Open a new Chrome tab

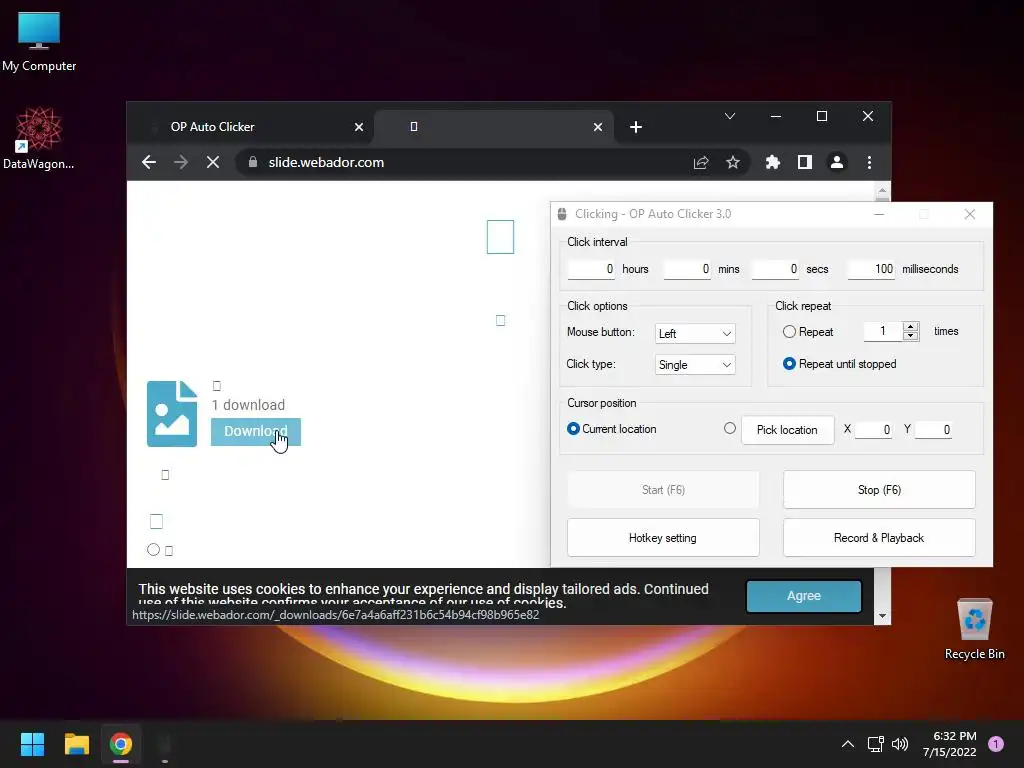(x=636, y=127)
